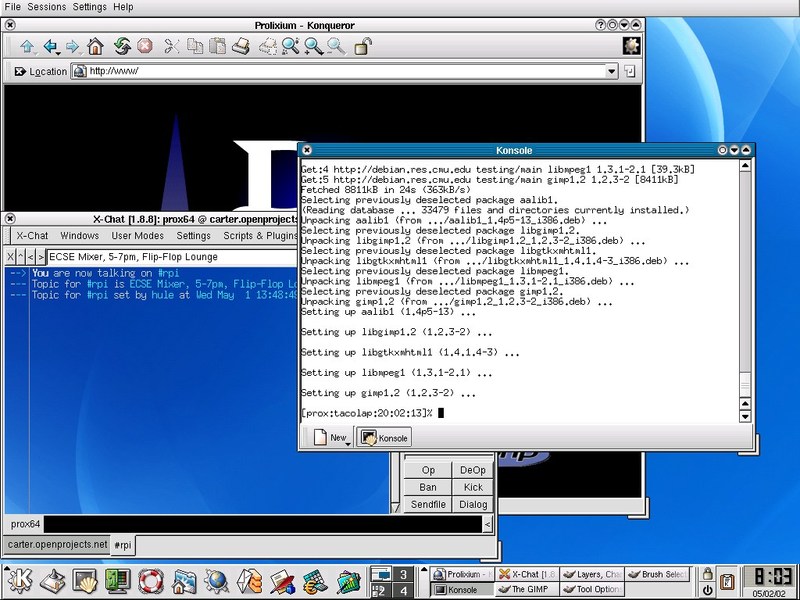Click the Print Frame icon in Konqueror
Viewport: 800px width, 600px height.
click(x=267, y=46)
